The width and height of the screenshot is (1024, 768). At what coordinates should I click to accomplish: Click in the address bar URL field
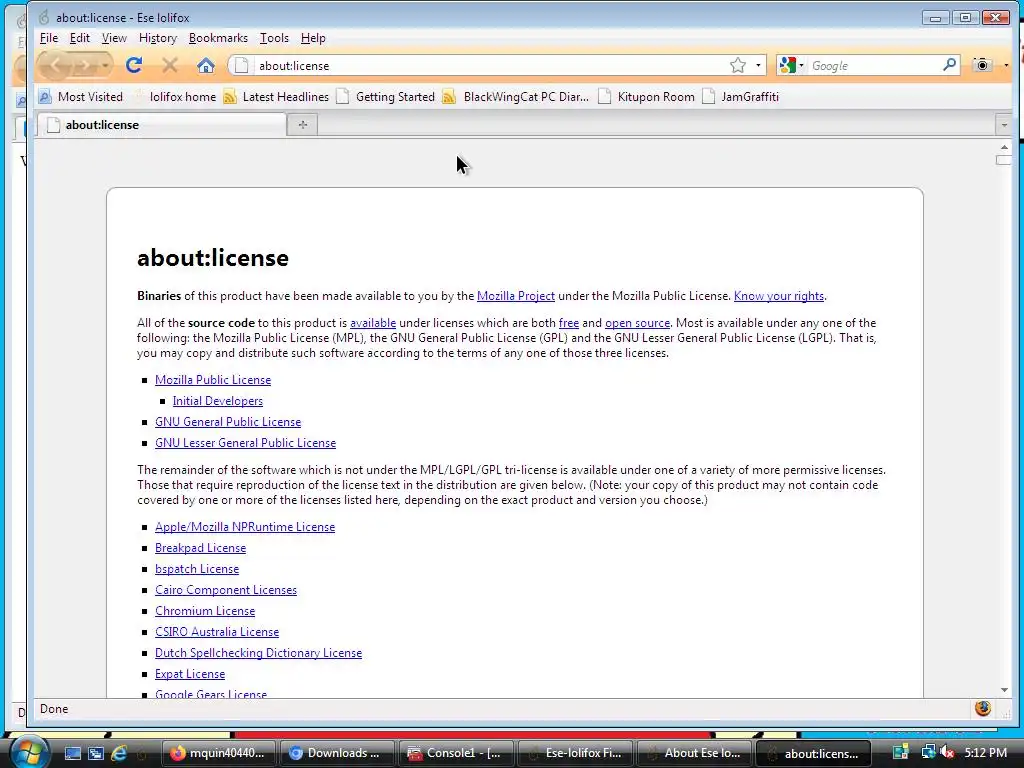tap(490, 65)
